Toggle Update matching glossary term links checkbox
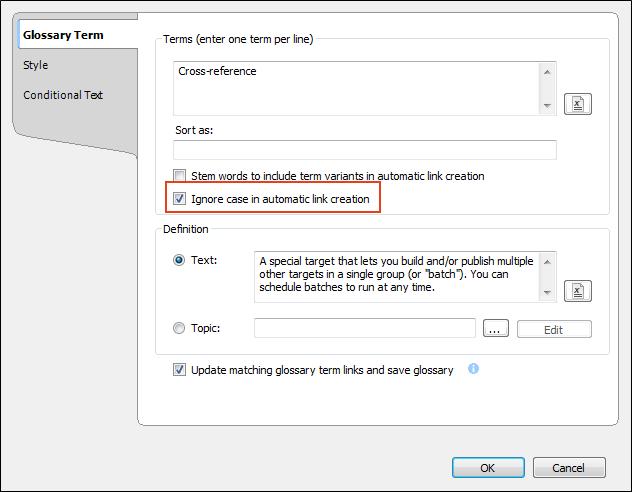 point(179,370)
